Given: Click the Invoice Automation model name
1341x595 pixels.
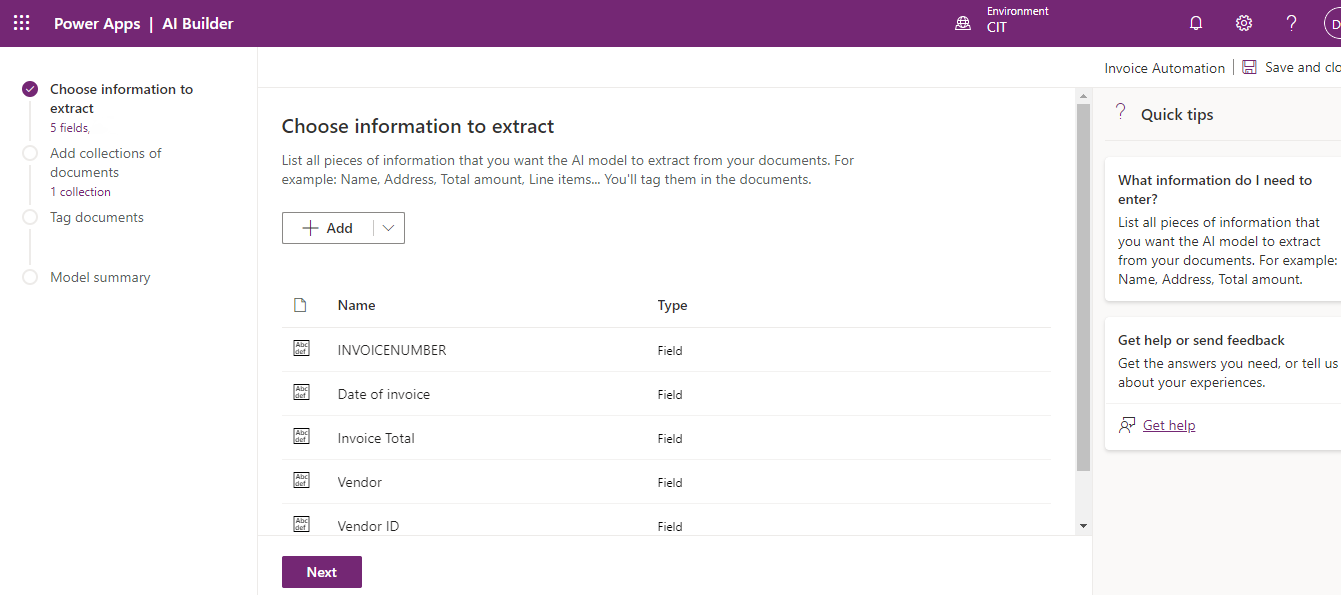Looking at the screenshot, I should click(x=1164, y=68).
